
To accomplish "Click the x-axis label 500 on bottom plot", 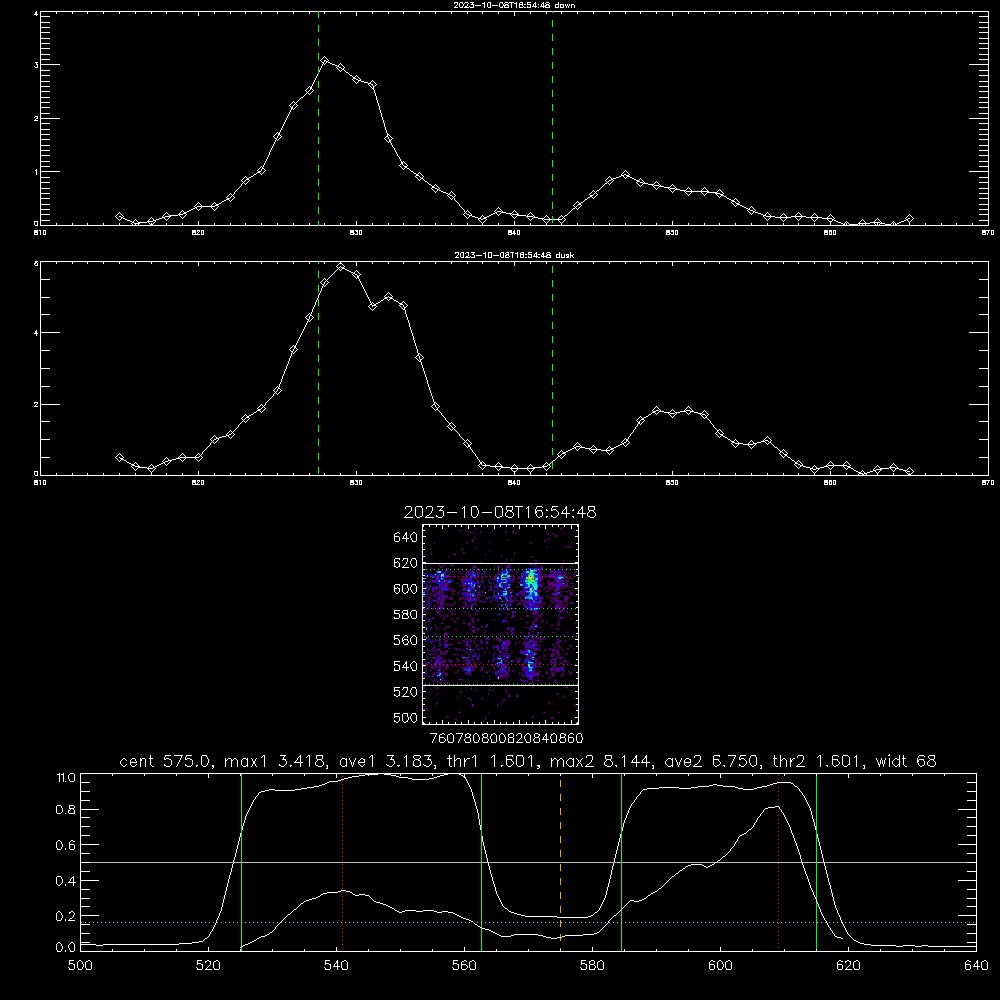I will (80, 966).
